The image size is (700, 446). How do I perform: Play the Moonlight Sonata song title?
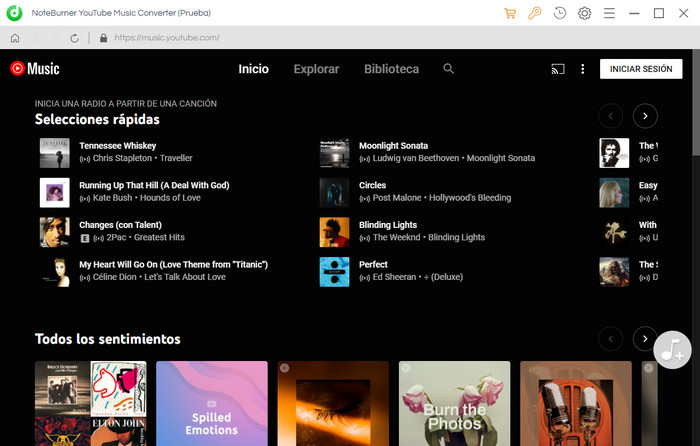click(x=394, y=146)
